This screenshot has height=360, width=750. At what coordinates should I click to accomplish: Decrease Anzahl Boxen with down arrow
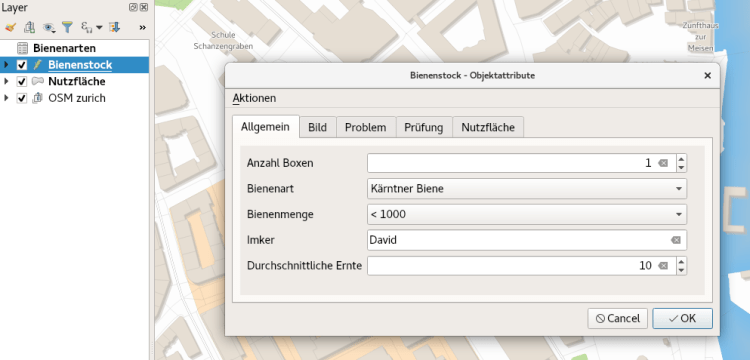682,168
